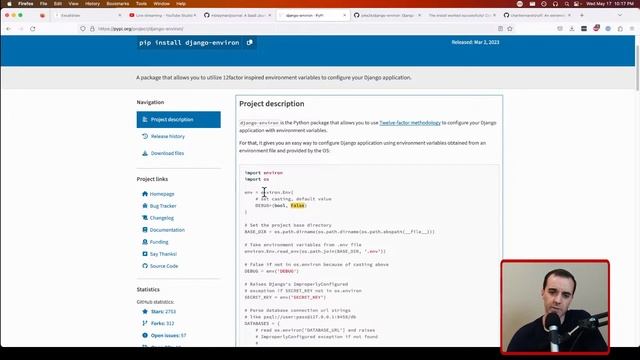Click headphones icon in macOS menu bar
640x360 pixels.
(x=555, y=4)
